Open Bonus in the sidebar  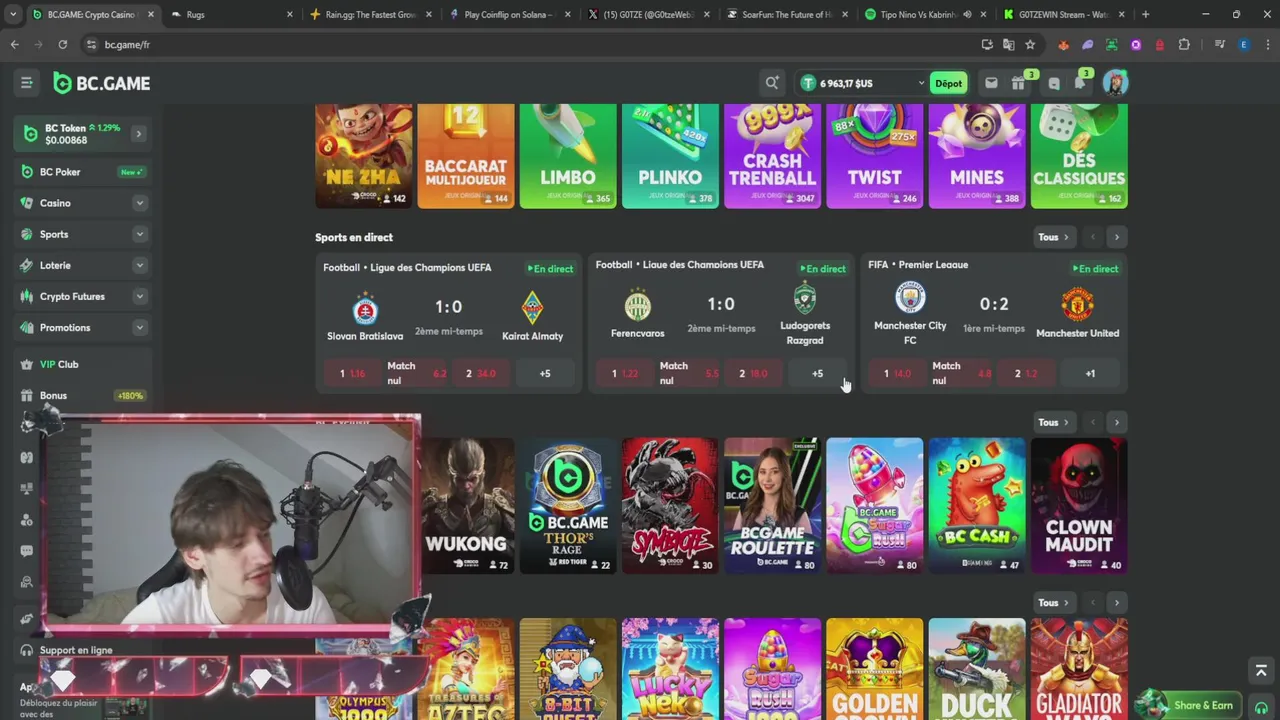(82, 395)
